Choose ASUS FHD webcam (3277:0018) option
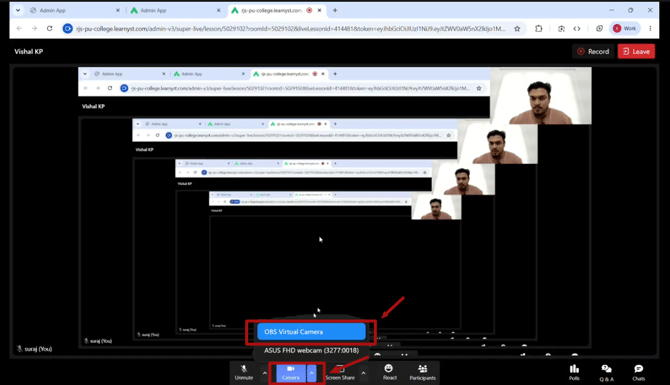670x385 pixels. pos(311,350)
